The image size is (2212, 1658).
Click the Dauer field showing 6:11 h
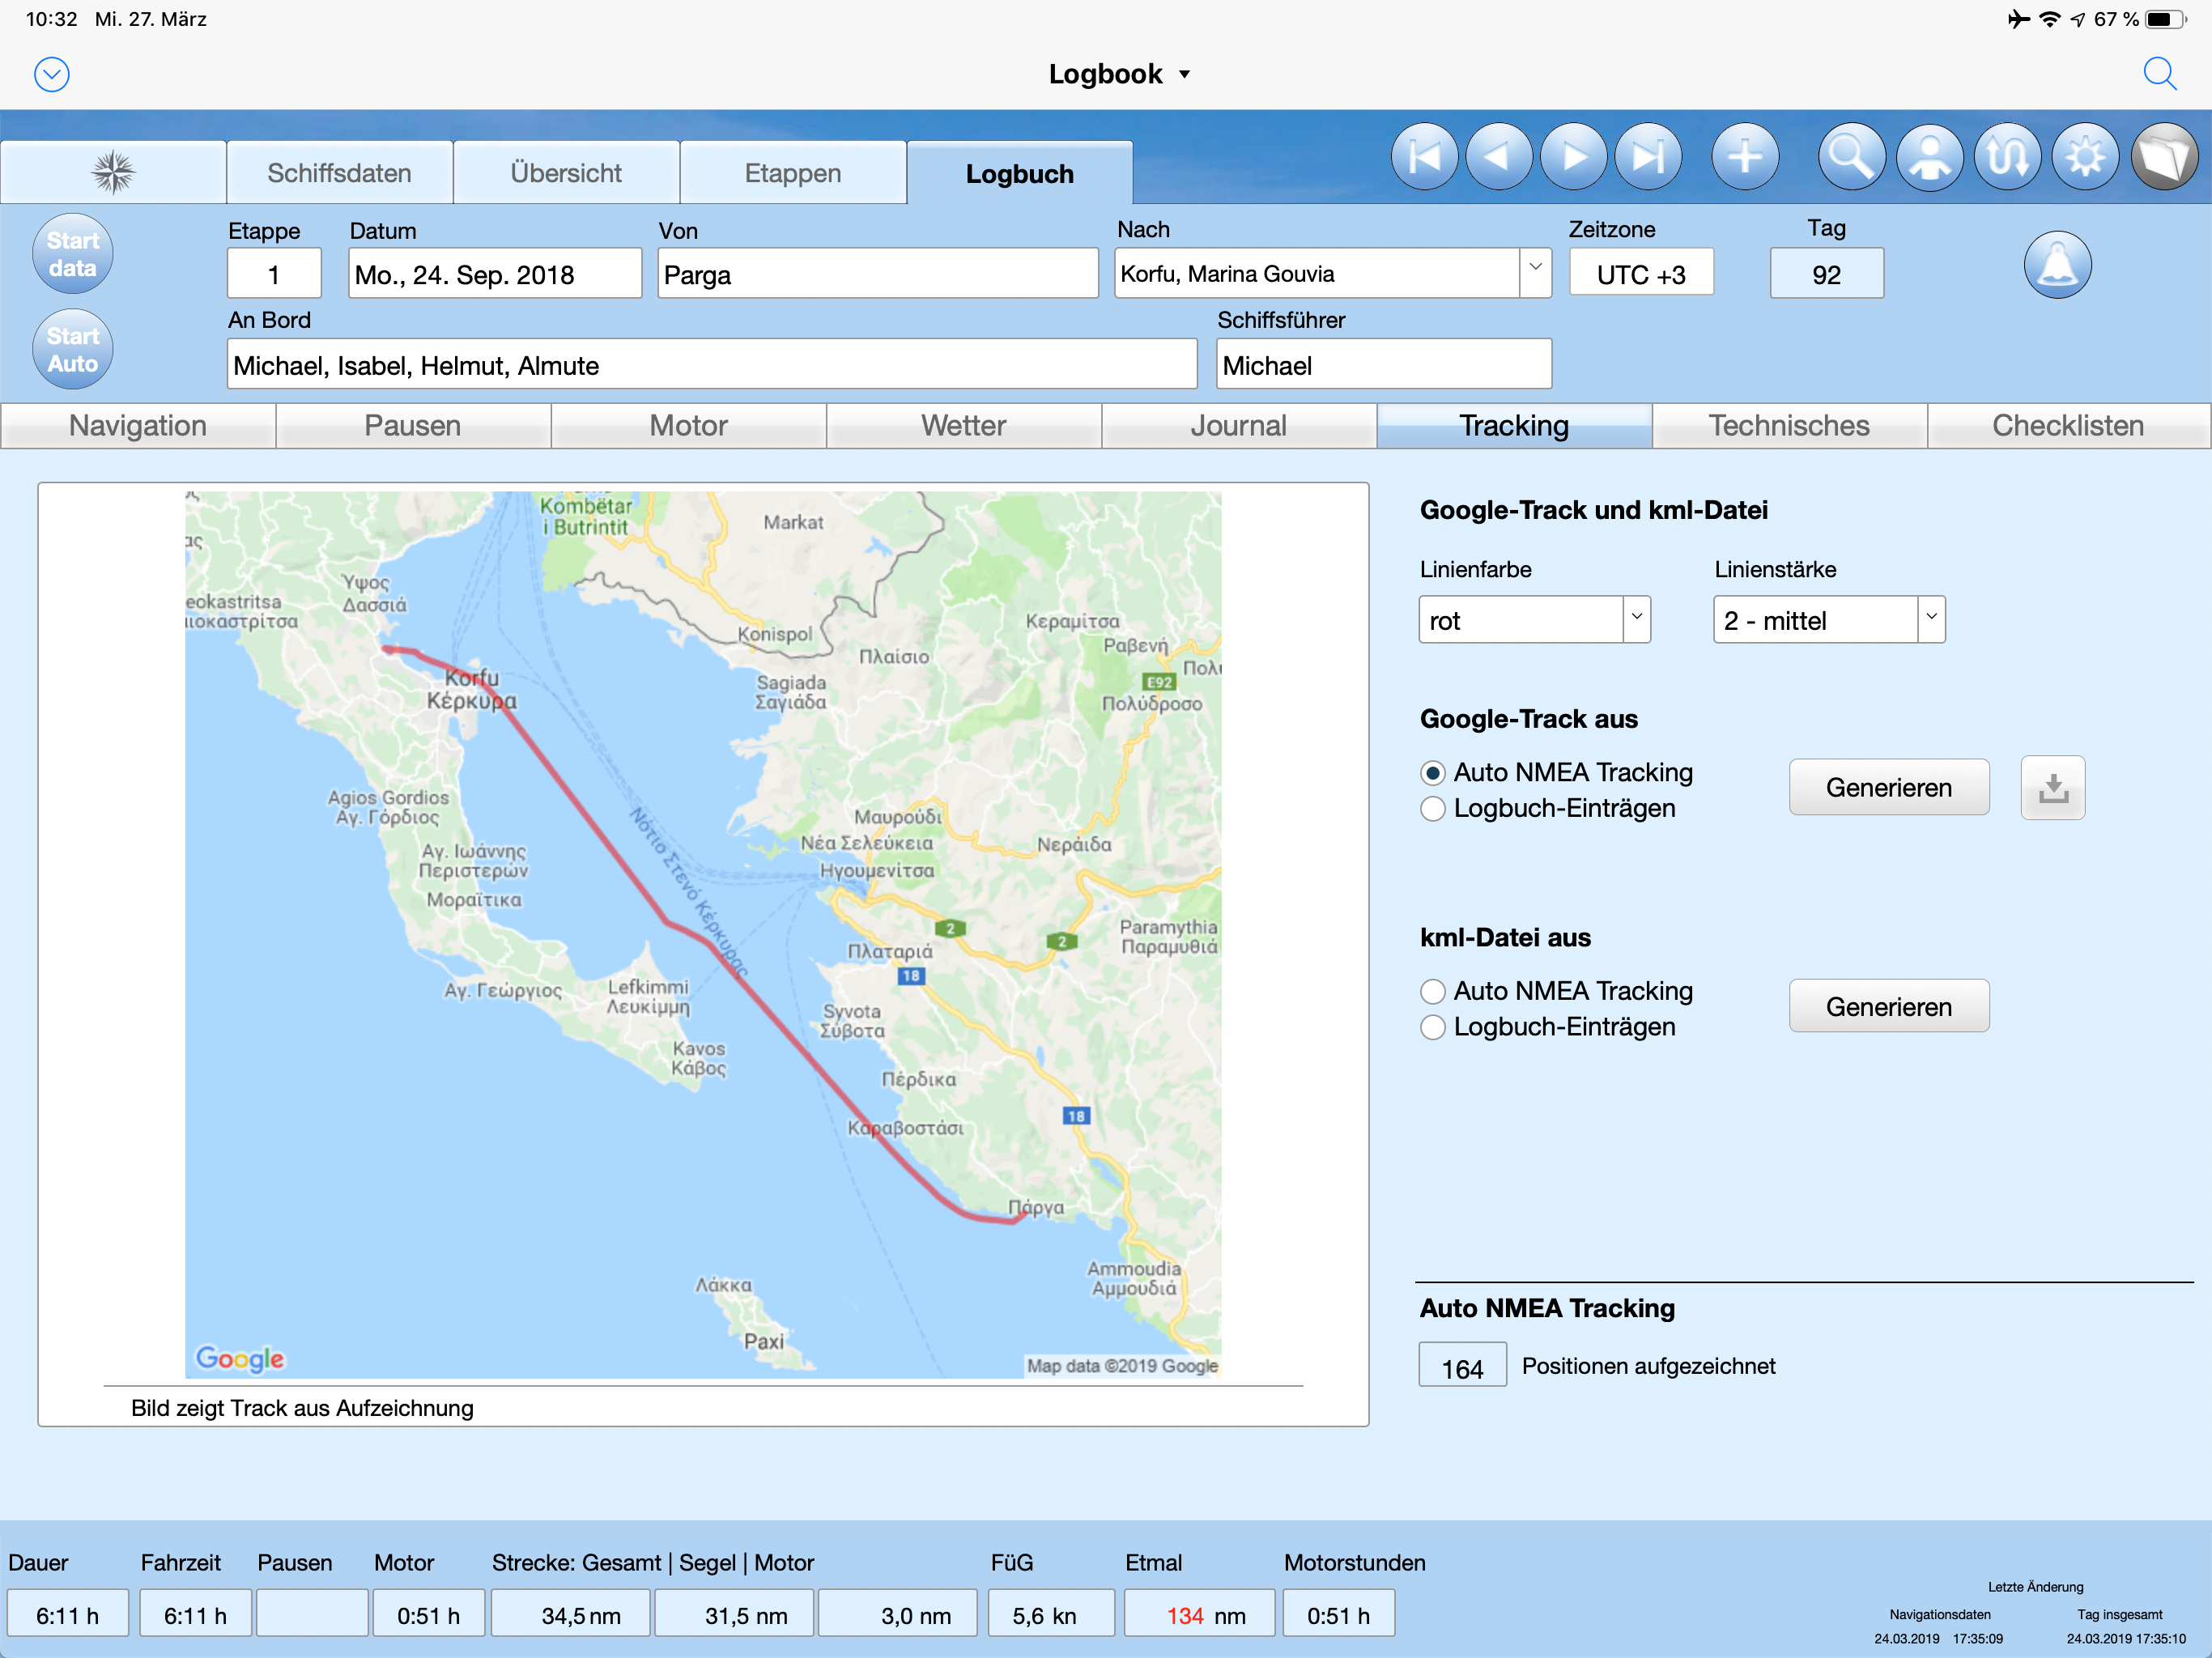(x=68, y=1614)
